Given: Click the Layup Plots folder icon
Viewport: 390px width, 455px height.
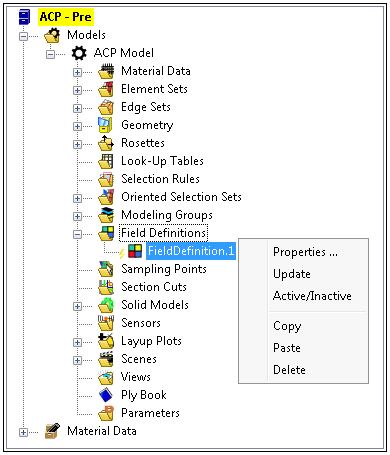Looking at the screenshot, I should tap(106, 341).
